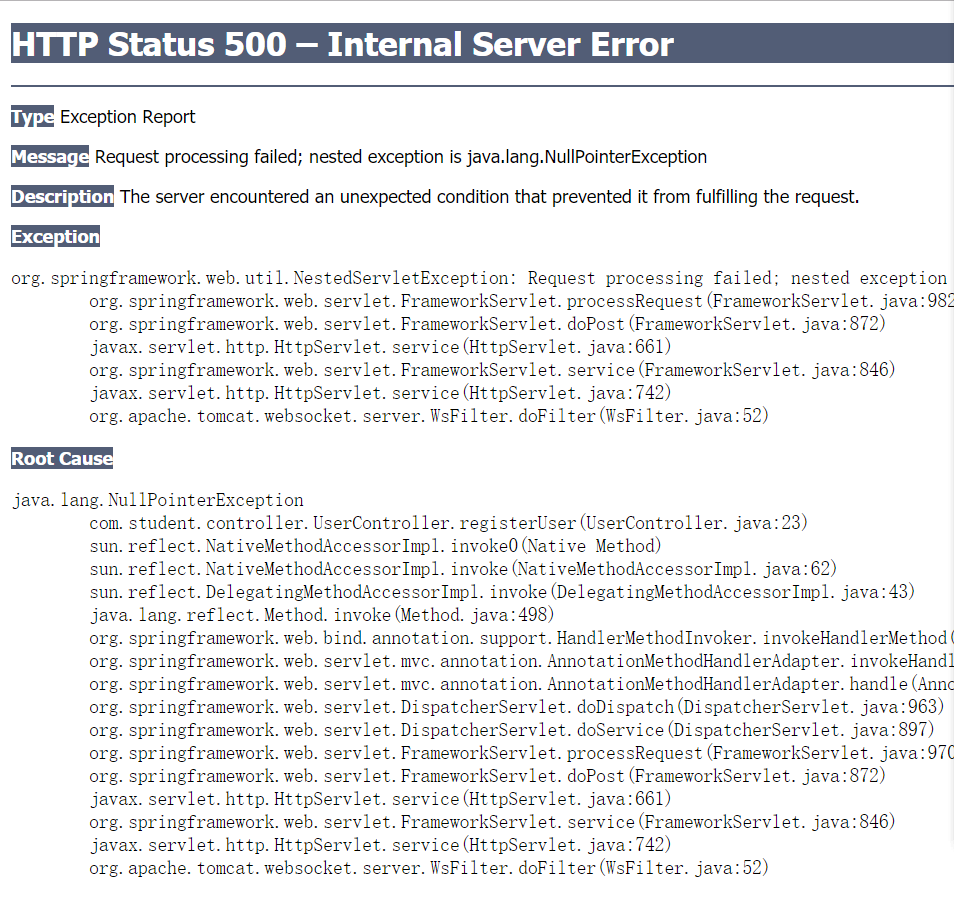Click FrameworkServlet.doPost line under Root Cause section

[x=487, y=776]
